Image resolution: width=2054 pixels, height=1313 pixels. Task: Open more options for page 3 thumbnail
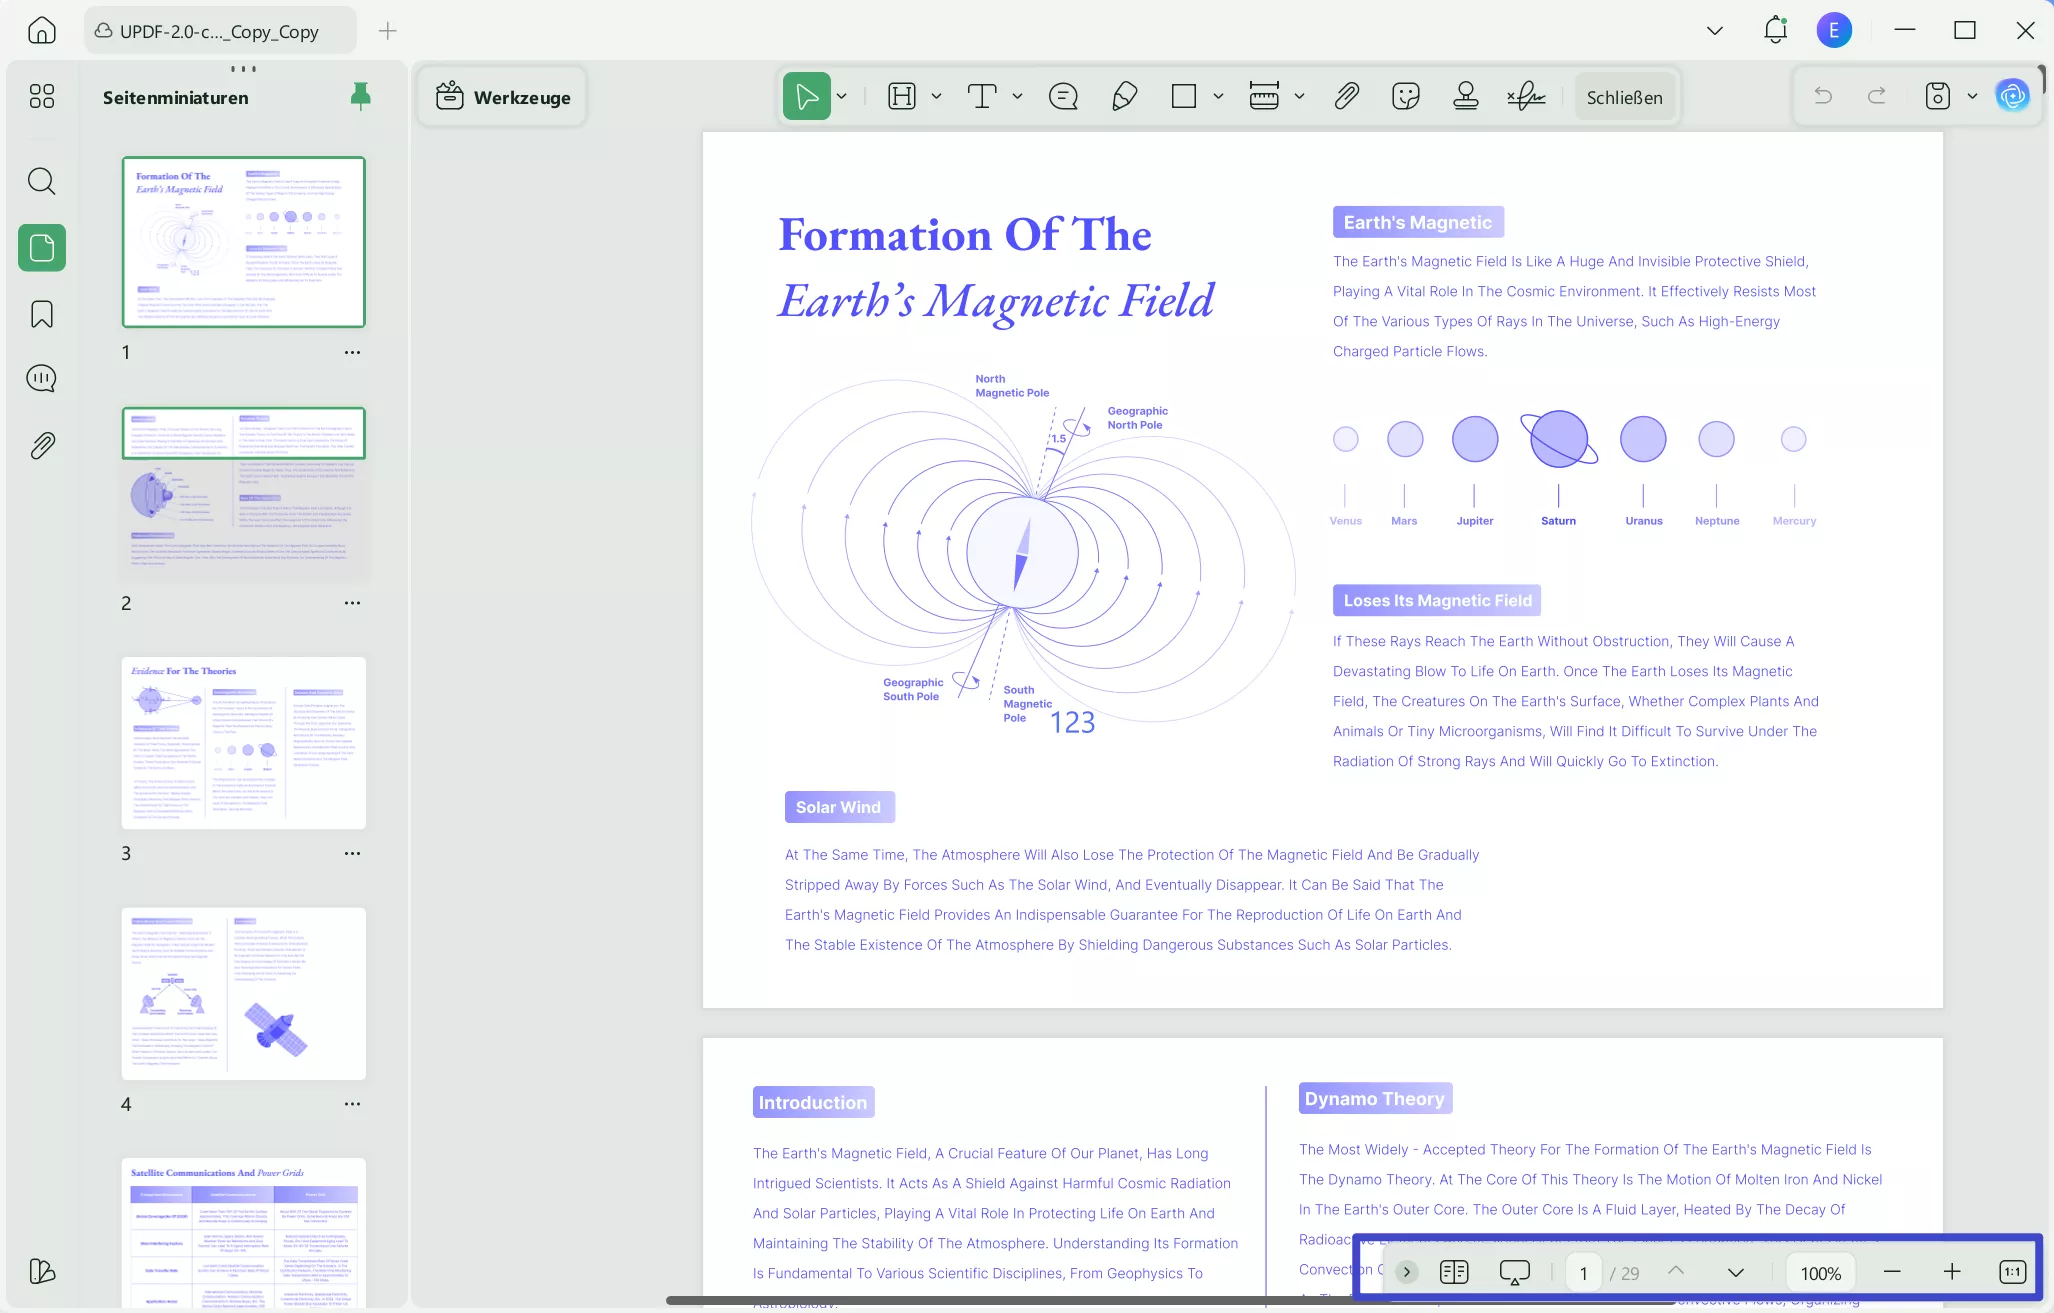(352, 853)
